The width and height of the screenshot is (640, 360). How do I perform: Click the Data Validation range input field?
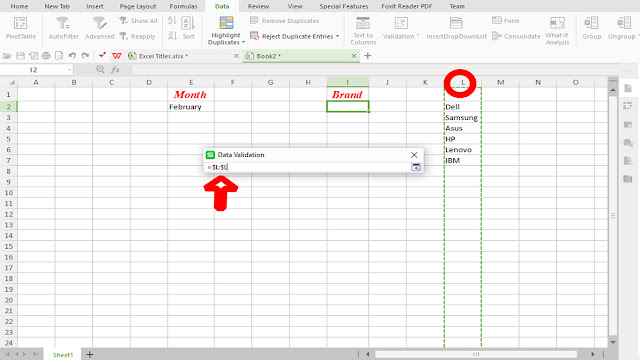pos(308,167)
